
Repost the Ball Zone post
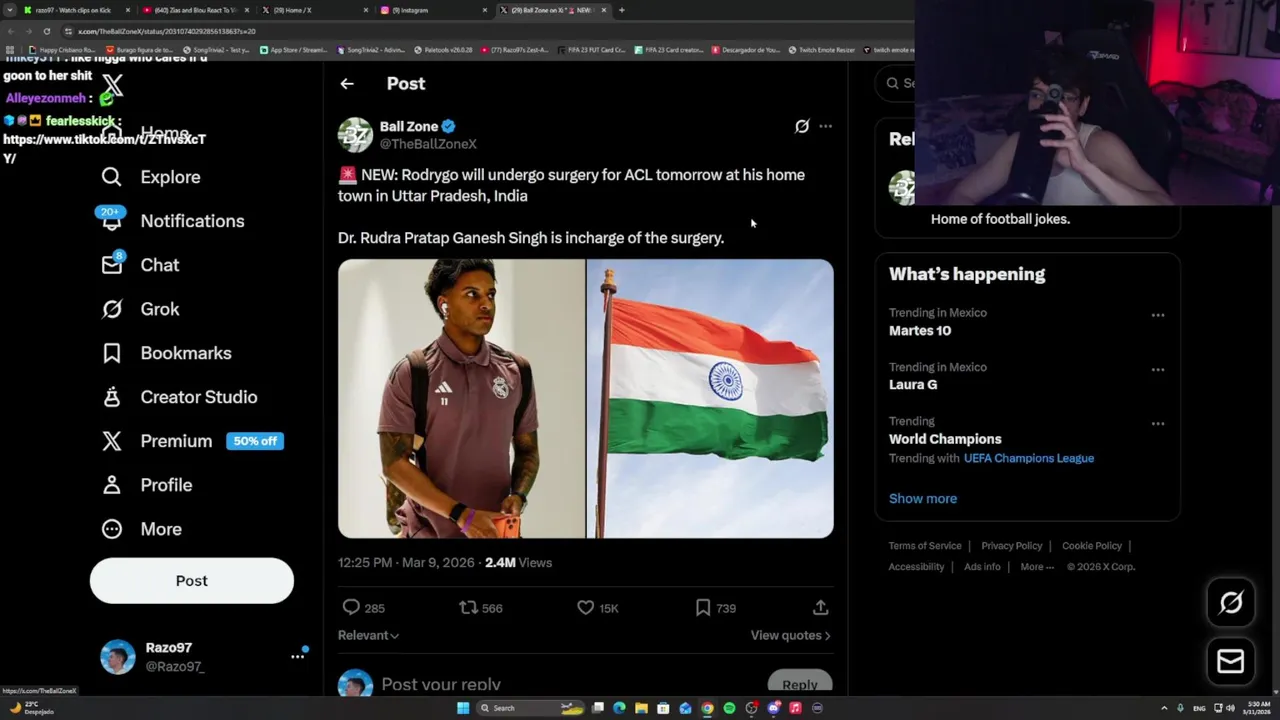point(468,607)
